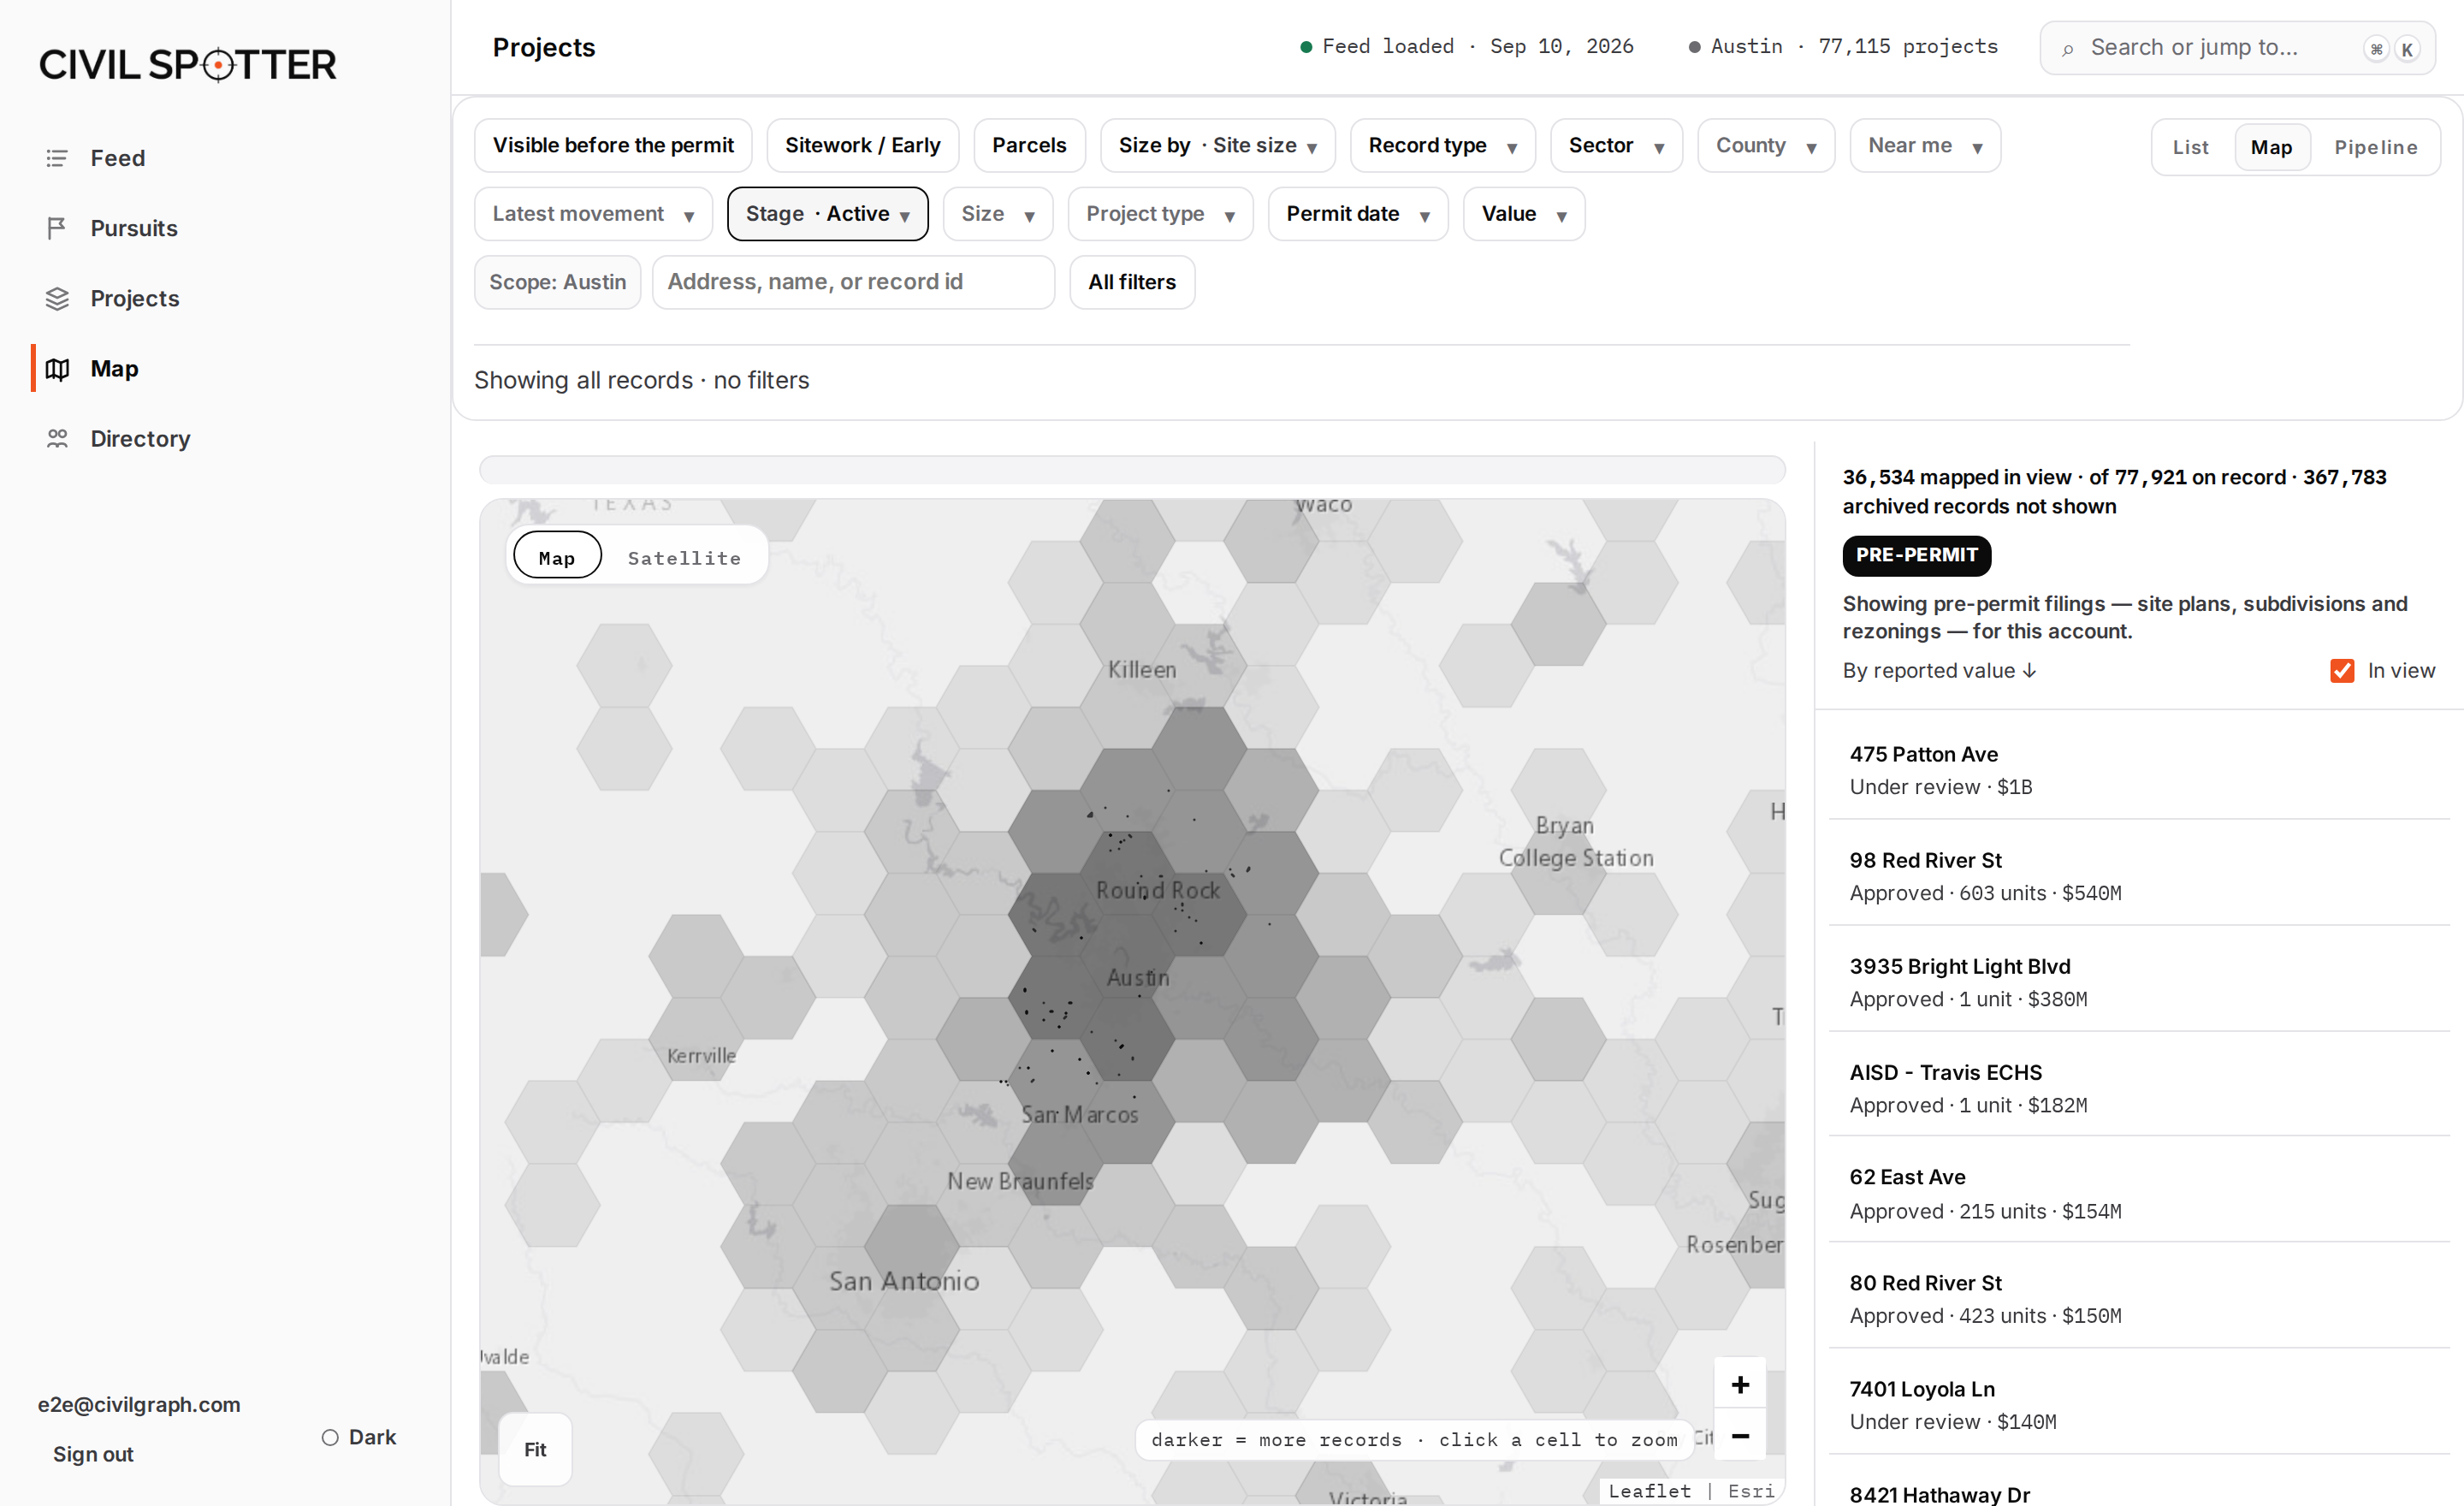Toggle the Parcels filter chip
This screenshot has height=1506, width=2464.
(x=1029, y=146)
